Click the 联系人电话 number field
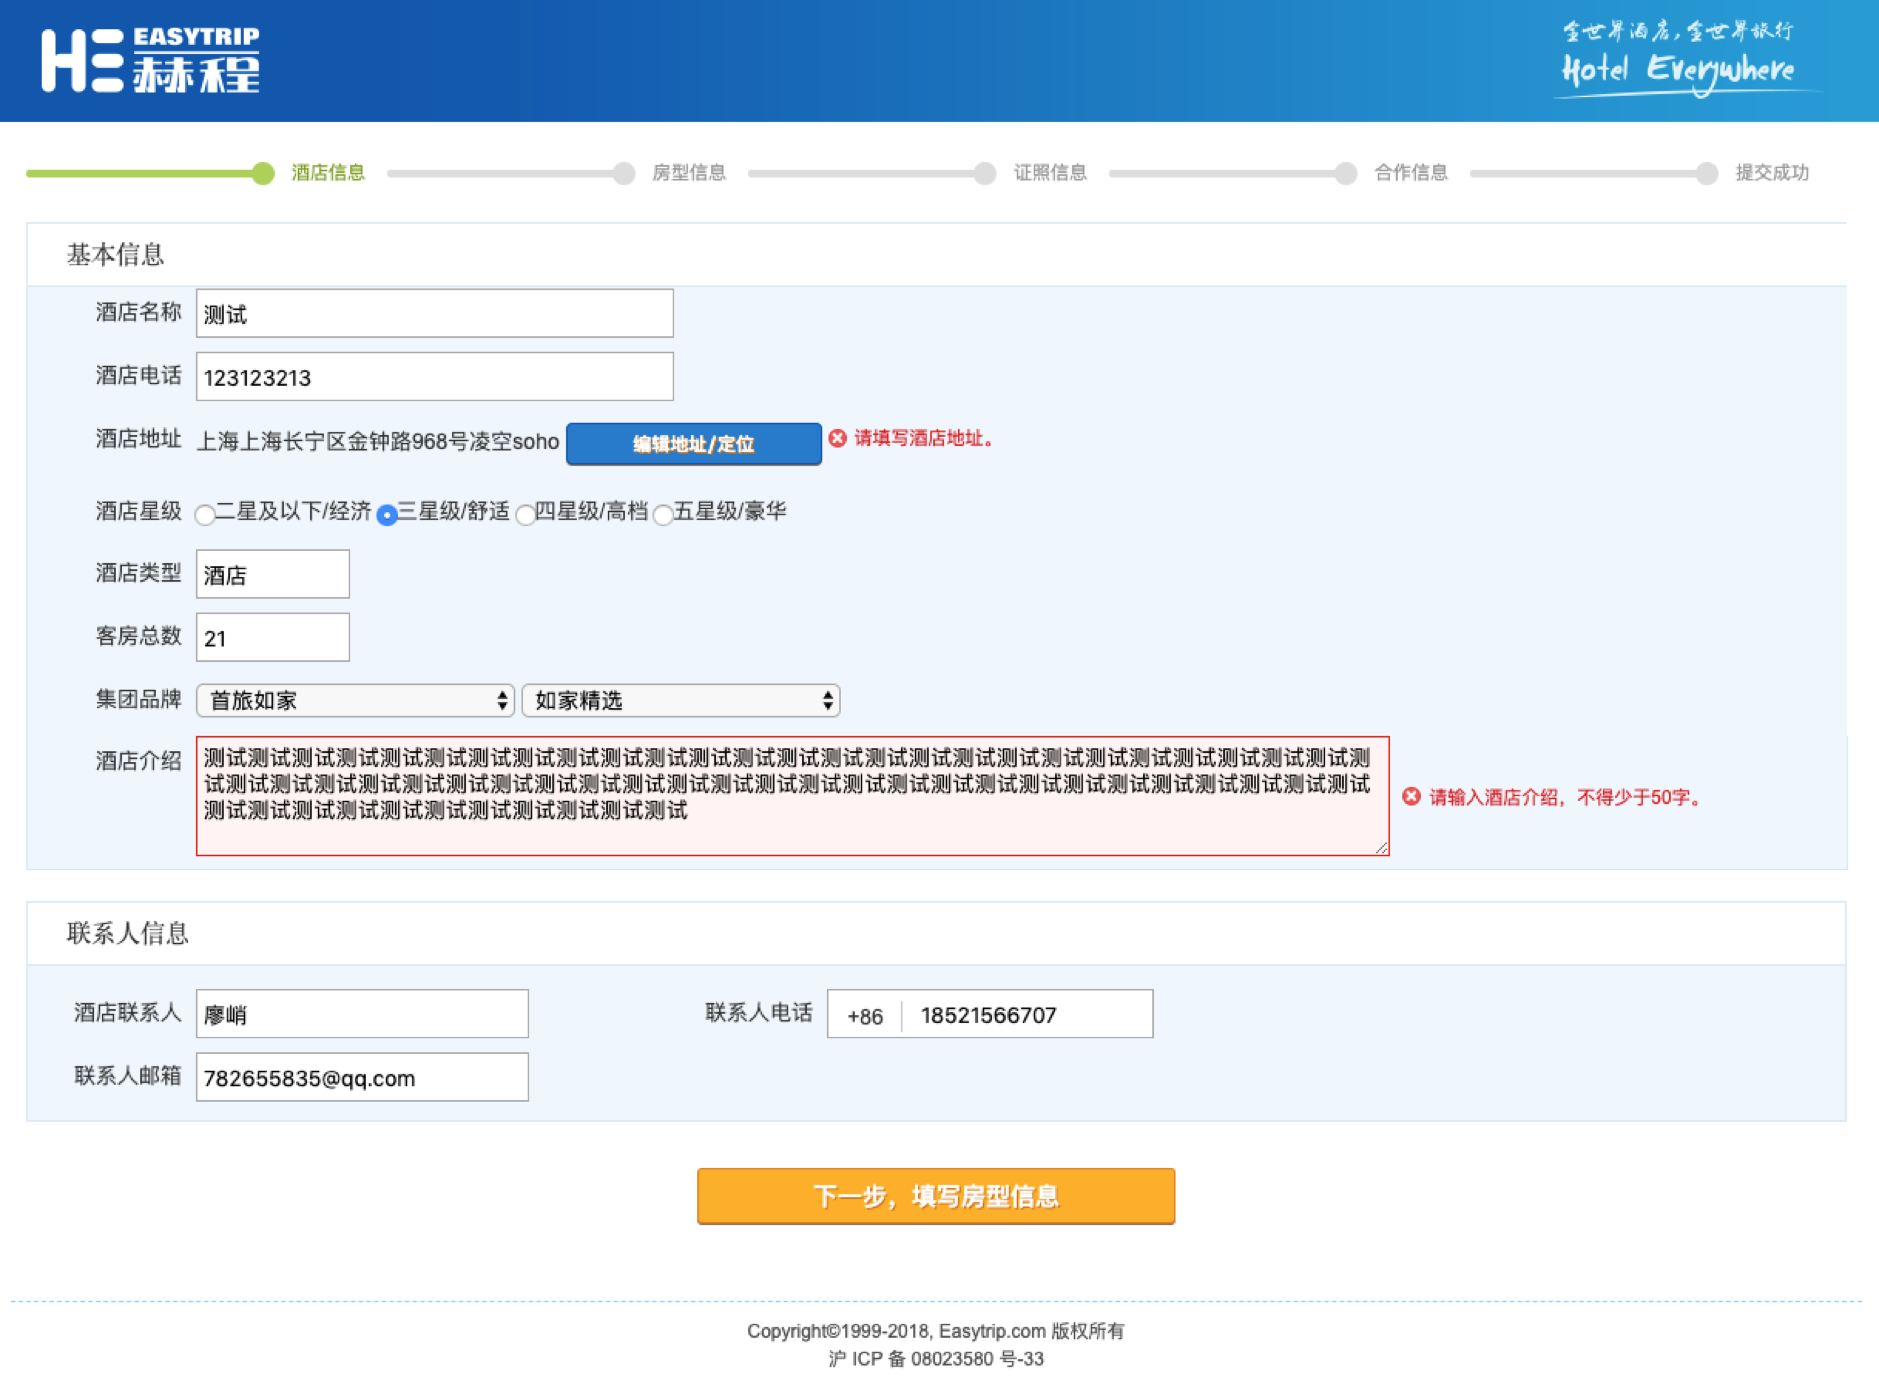This screenshot has width=1879, height=1384. [x=1028, y=1014]
